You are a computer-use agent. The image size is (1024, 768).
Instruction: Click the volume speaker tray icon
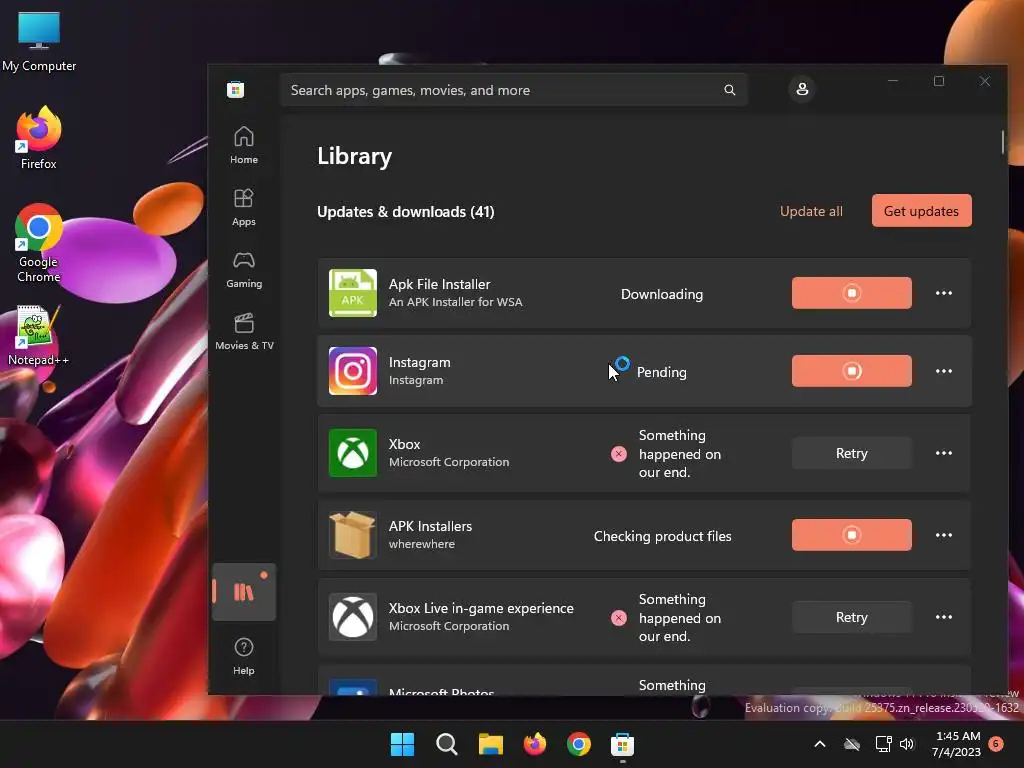[x=906, y=744]
